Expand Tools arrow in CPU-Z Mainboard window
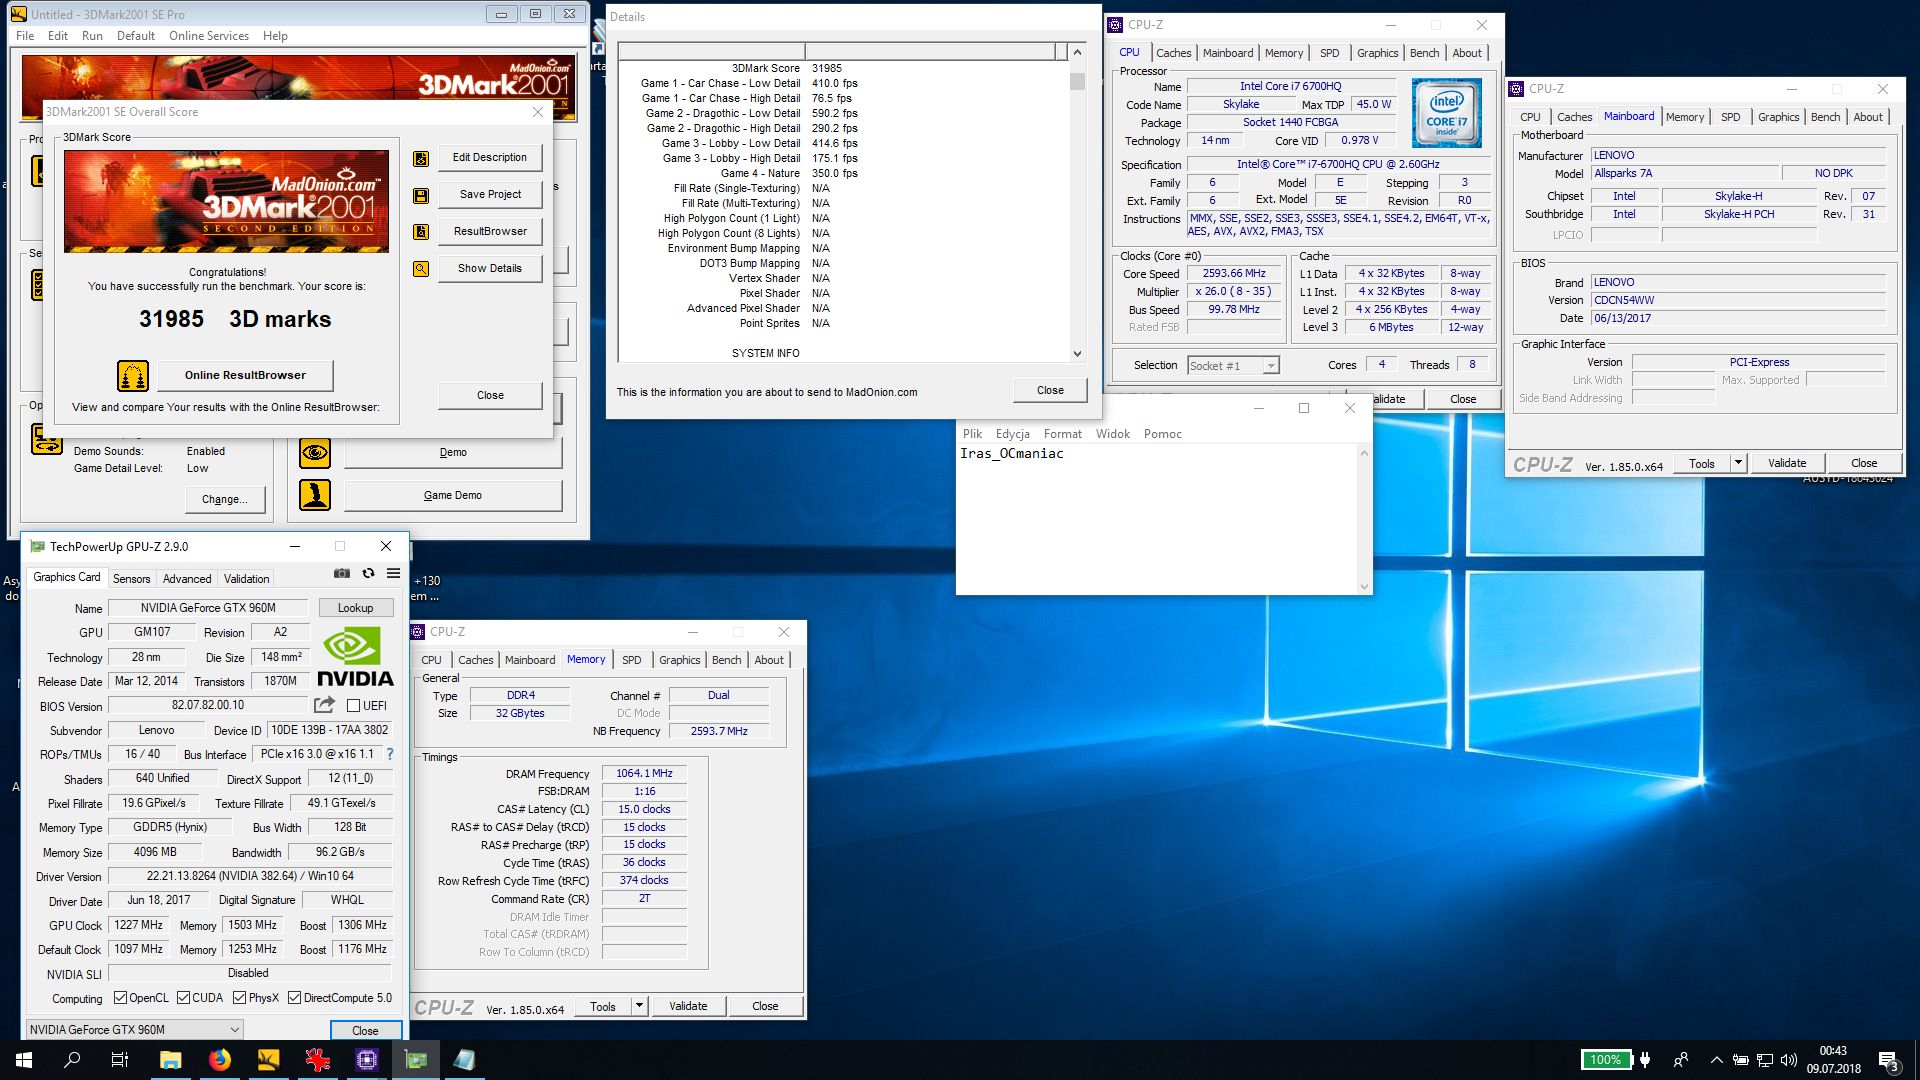Viewport: 1920px width, 1080px height. pos(1738,463)
